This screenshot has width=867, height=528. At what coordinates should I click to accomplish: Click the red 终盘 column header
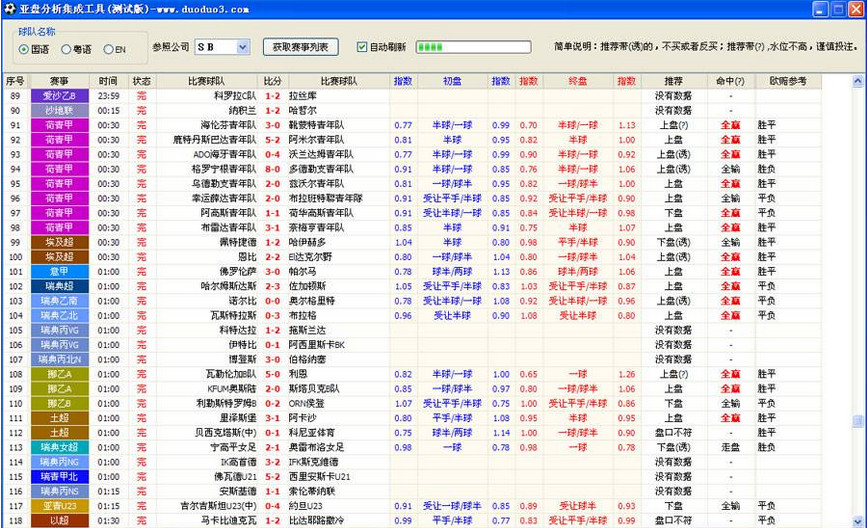[578, 81]
